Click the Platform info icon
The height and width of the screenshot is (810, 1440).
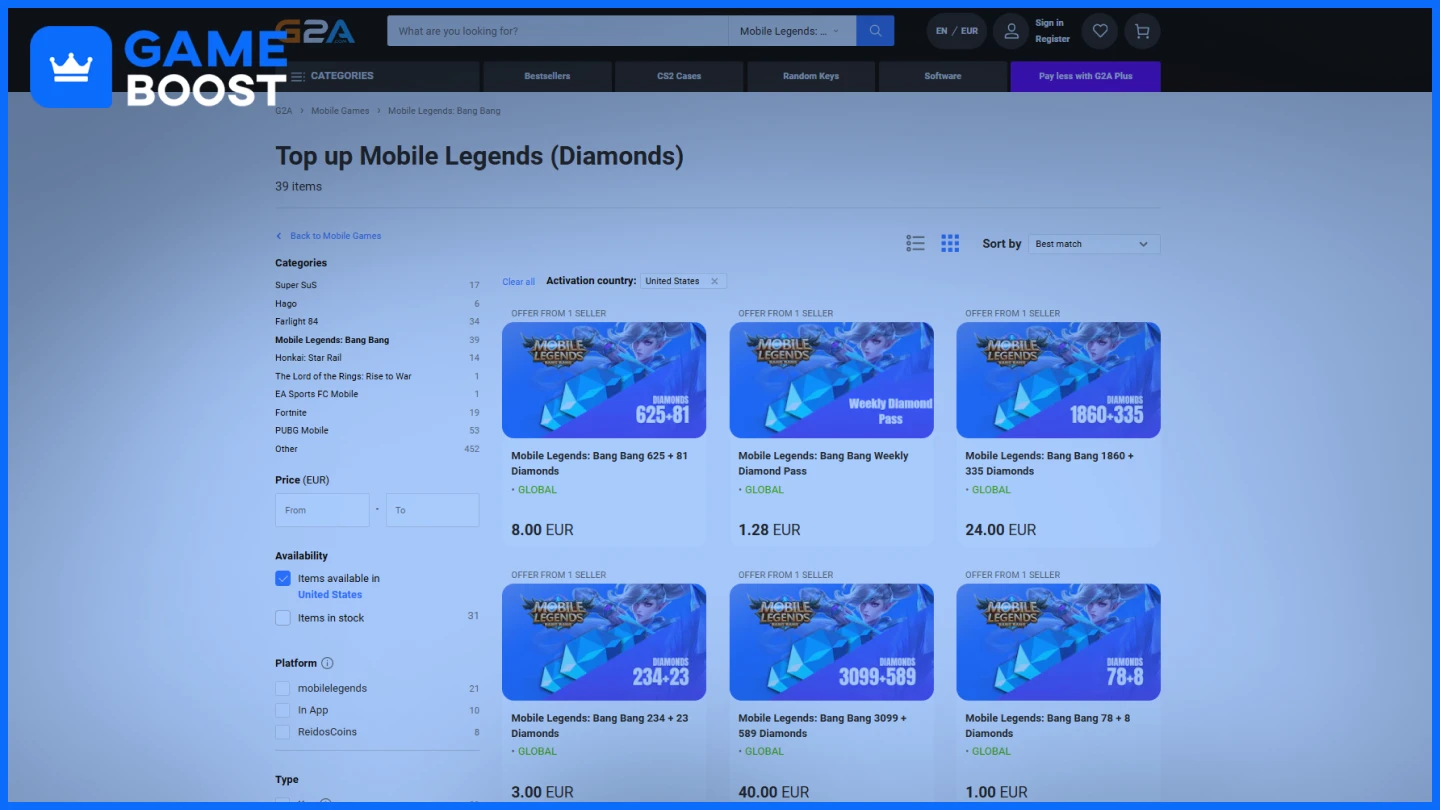[327, 663]
